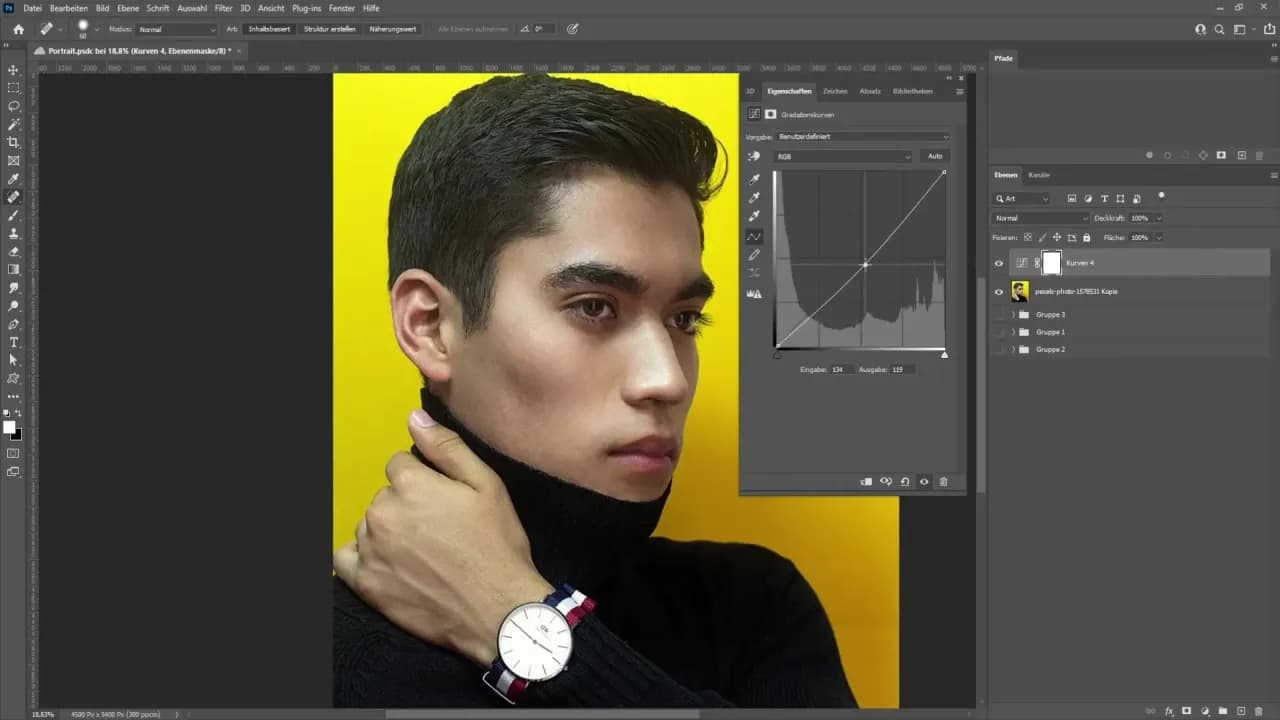Click the Home icon in options bar
Image resolution: width=1280 pixels, height=720 pixels.
pyautogui.click(x=18, y=29)
